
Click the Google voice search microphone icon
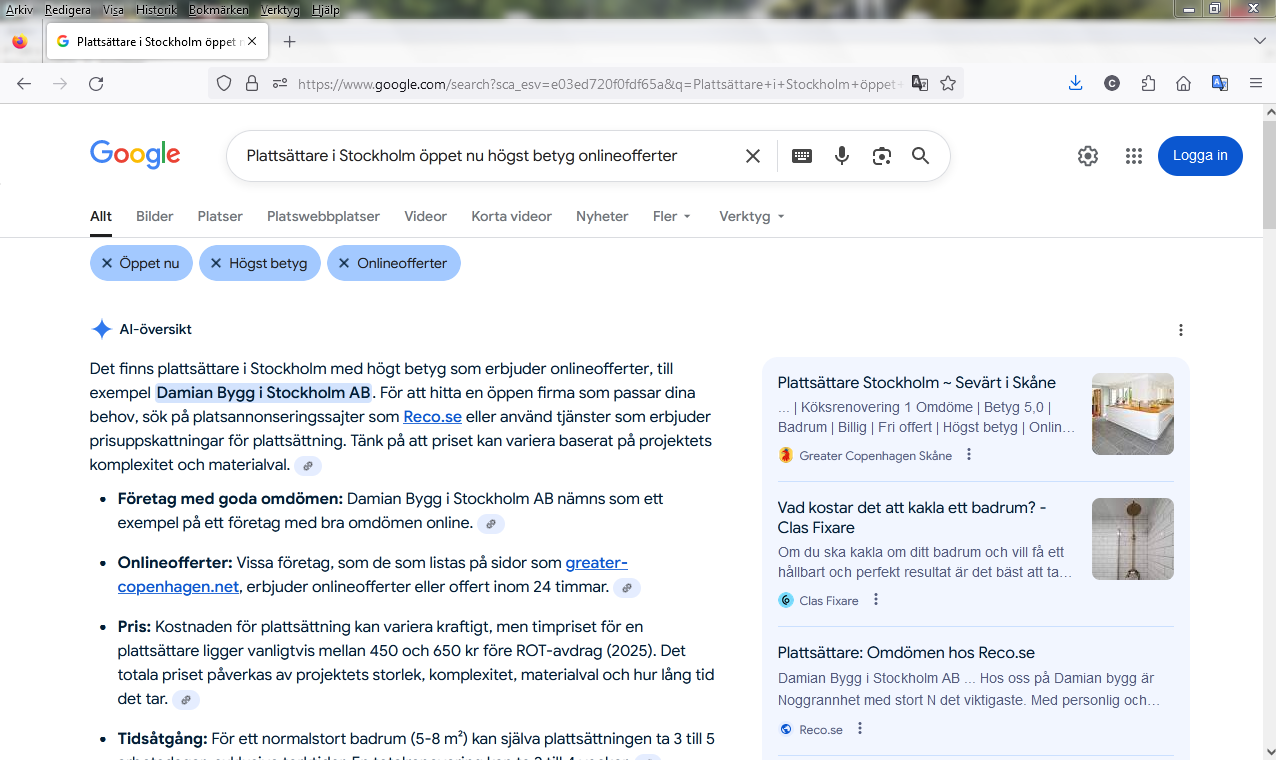842,156
